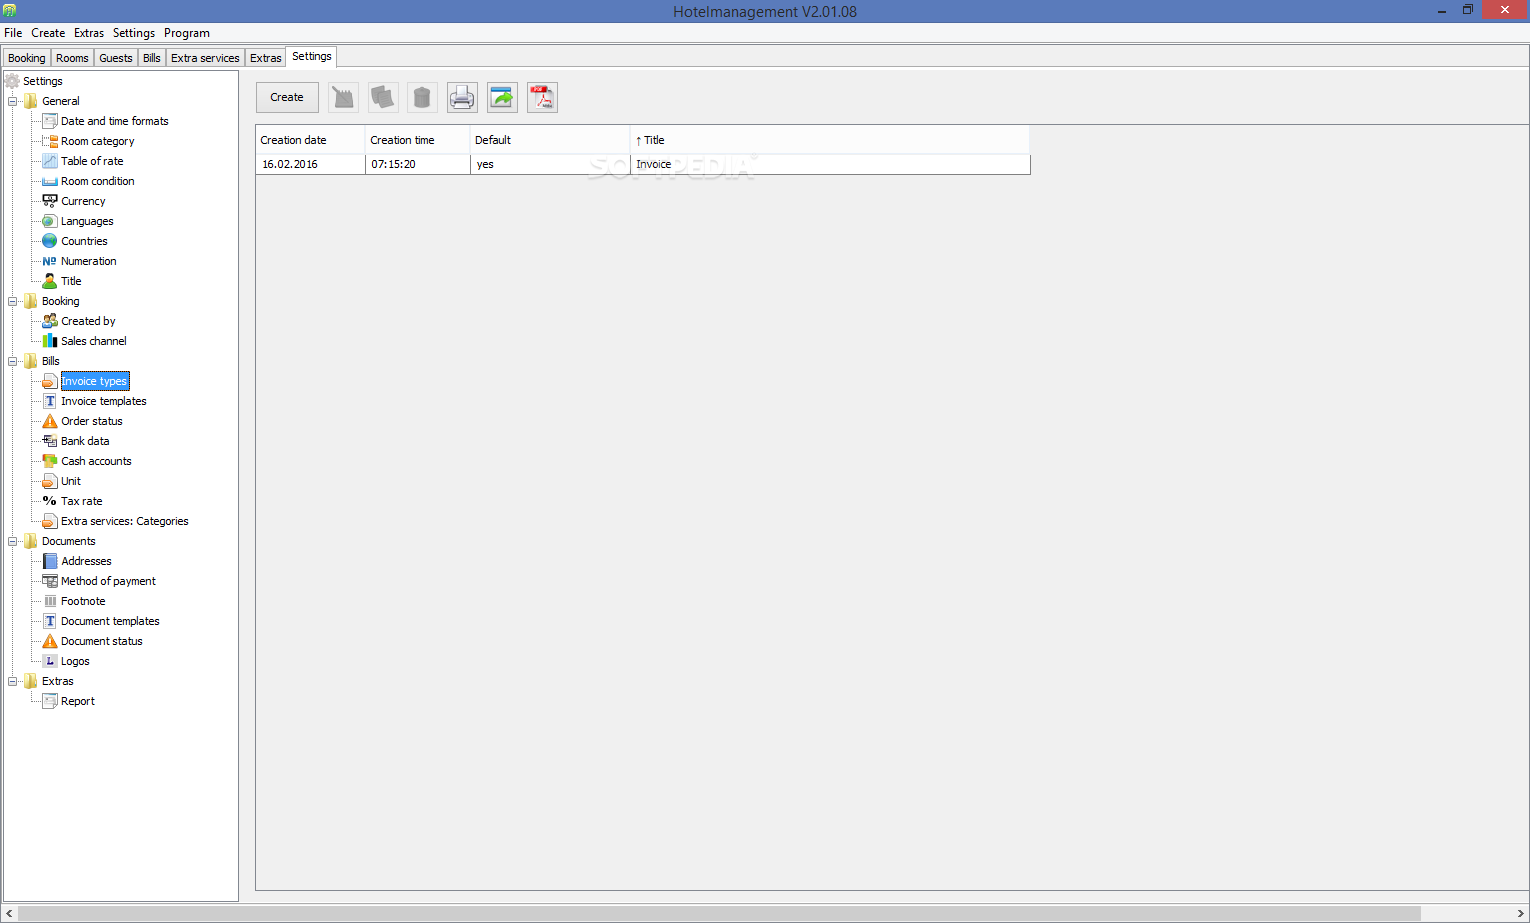Viewport: 1530px width, 923px height.
Task: Select the Invoice title cell
Action: [x=830, y=164]
